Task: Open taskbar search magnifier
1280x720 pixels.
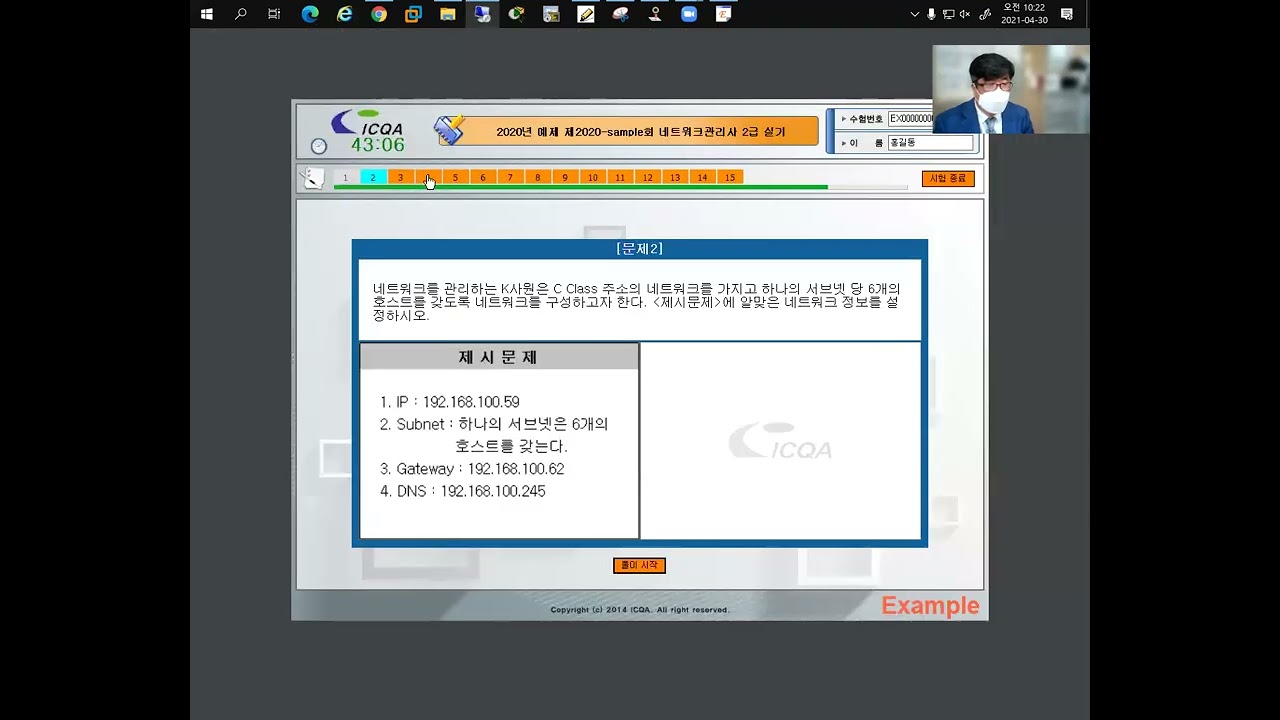Action: point(241,14)
